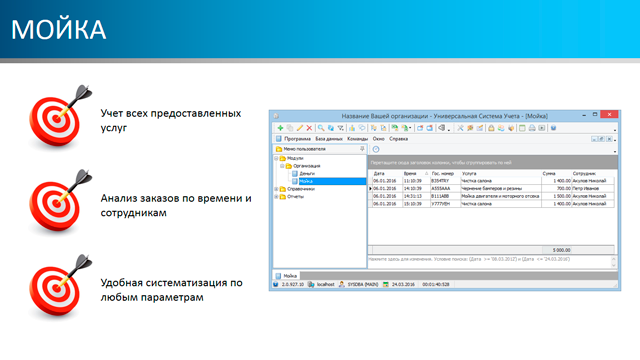
Task: Click the magnifying glass search icon
Action: (321, 128)
